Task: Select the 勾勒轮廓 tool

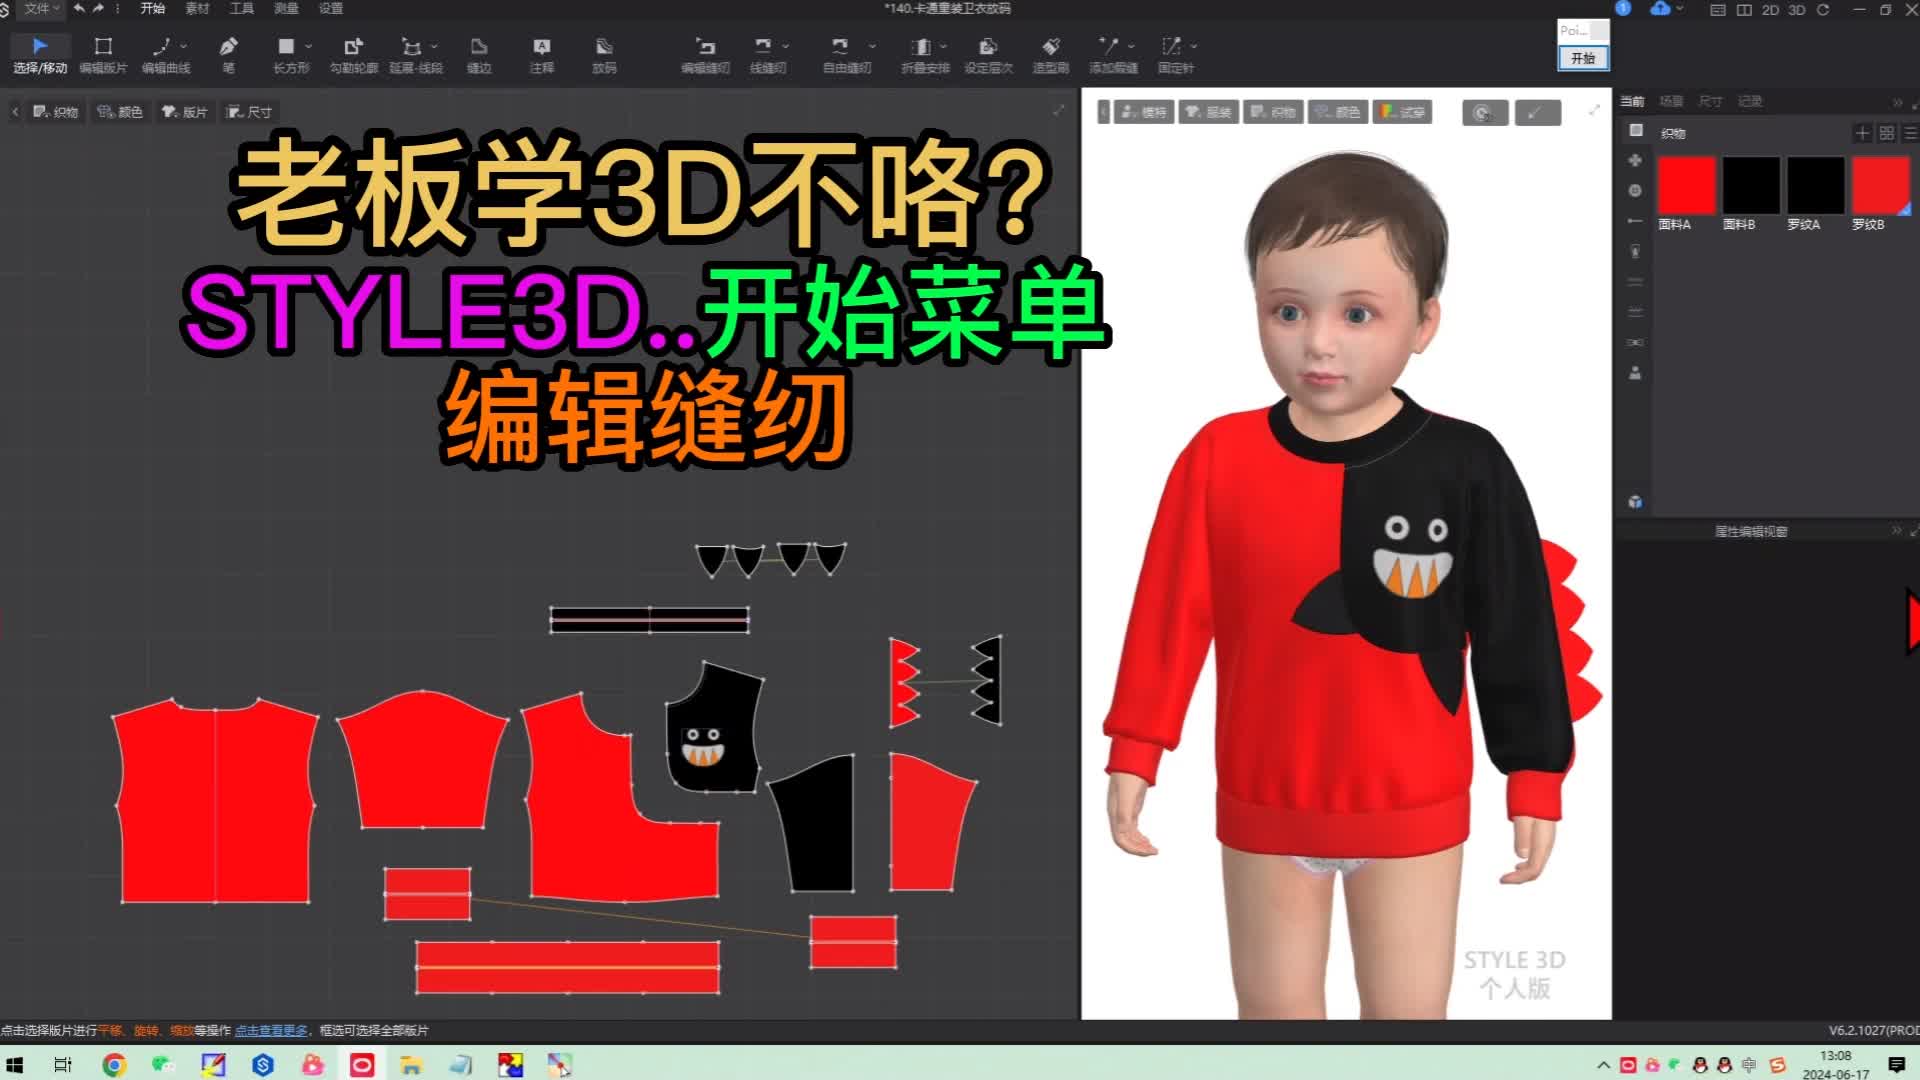Action: 353,55
